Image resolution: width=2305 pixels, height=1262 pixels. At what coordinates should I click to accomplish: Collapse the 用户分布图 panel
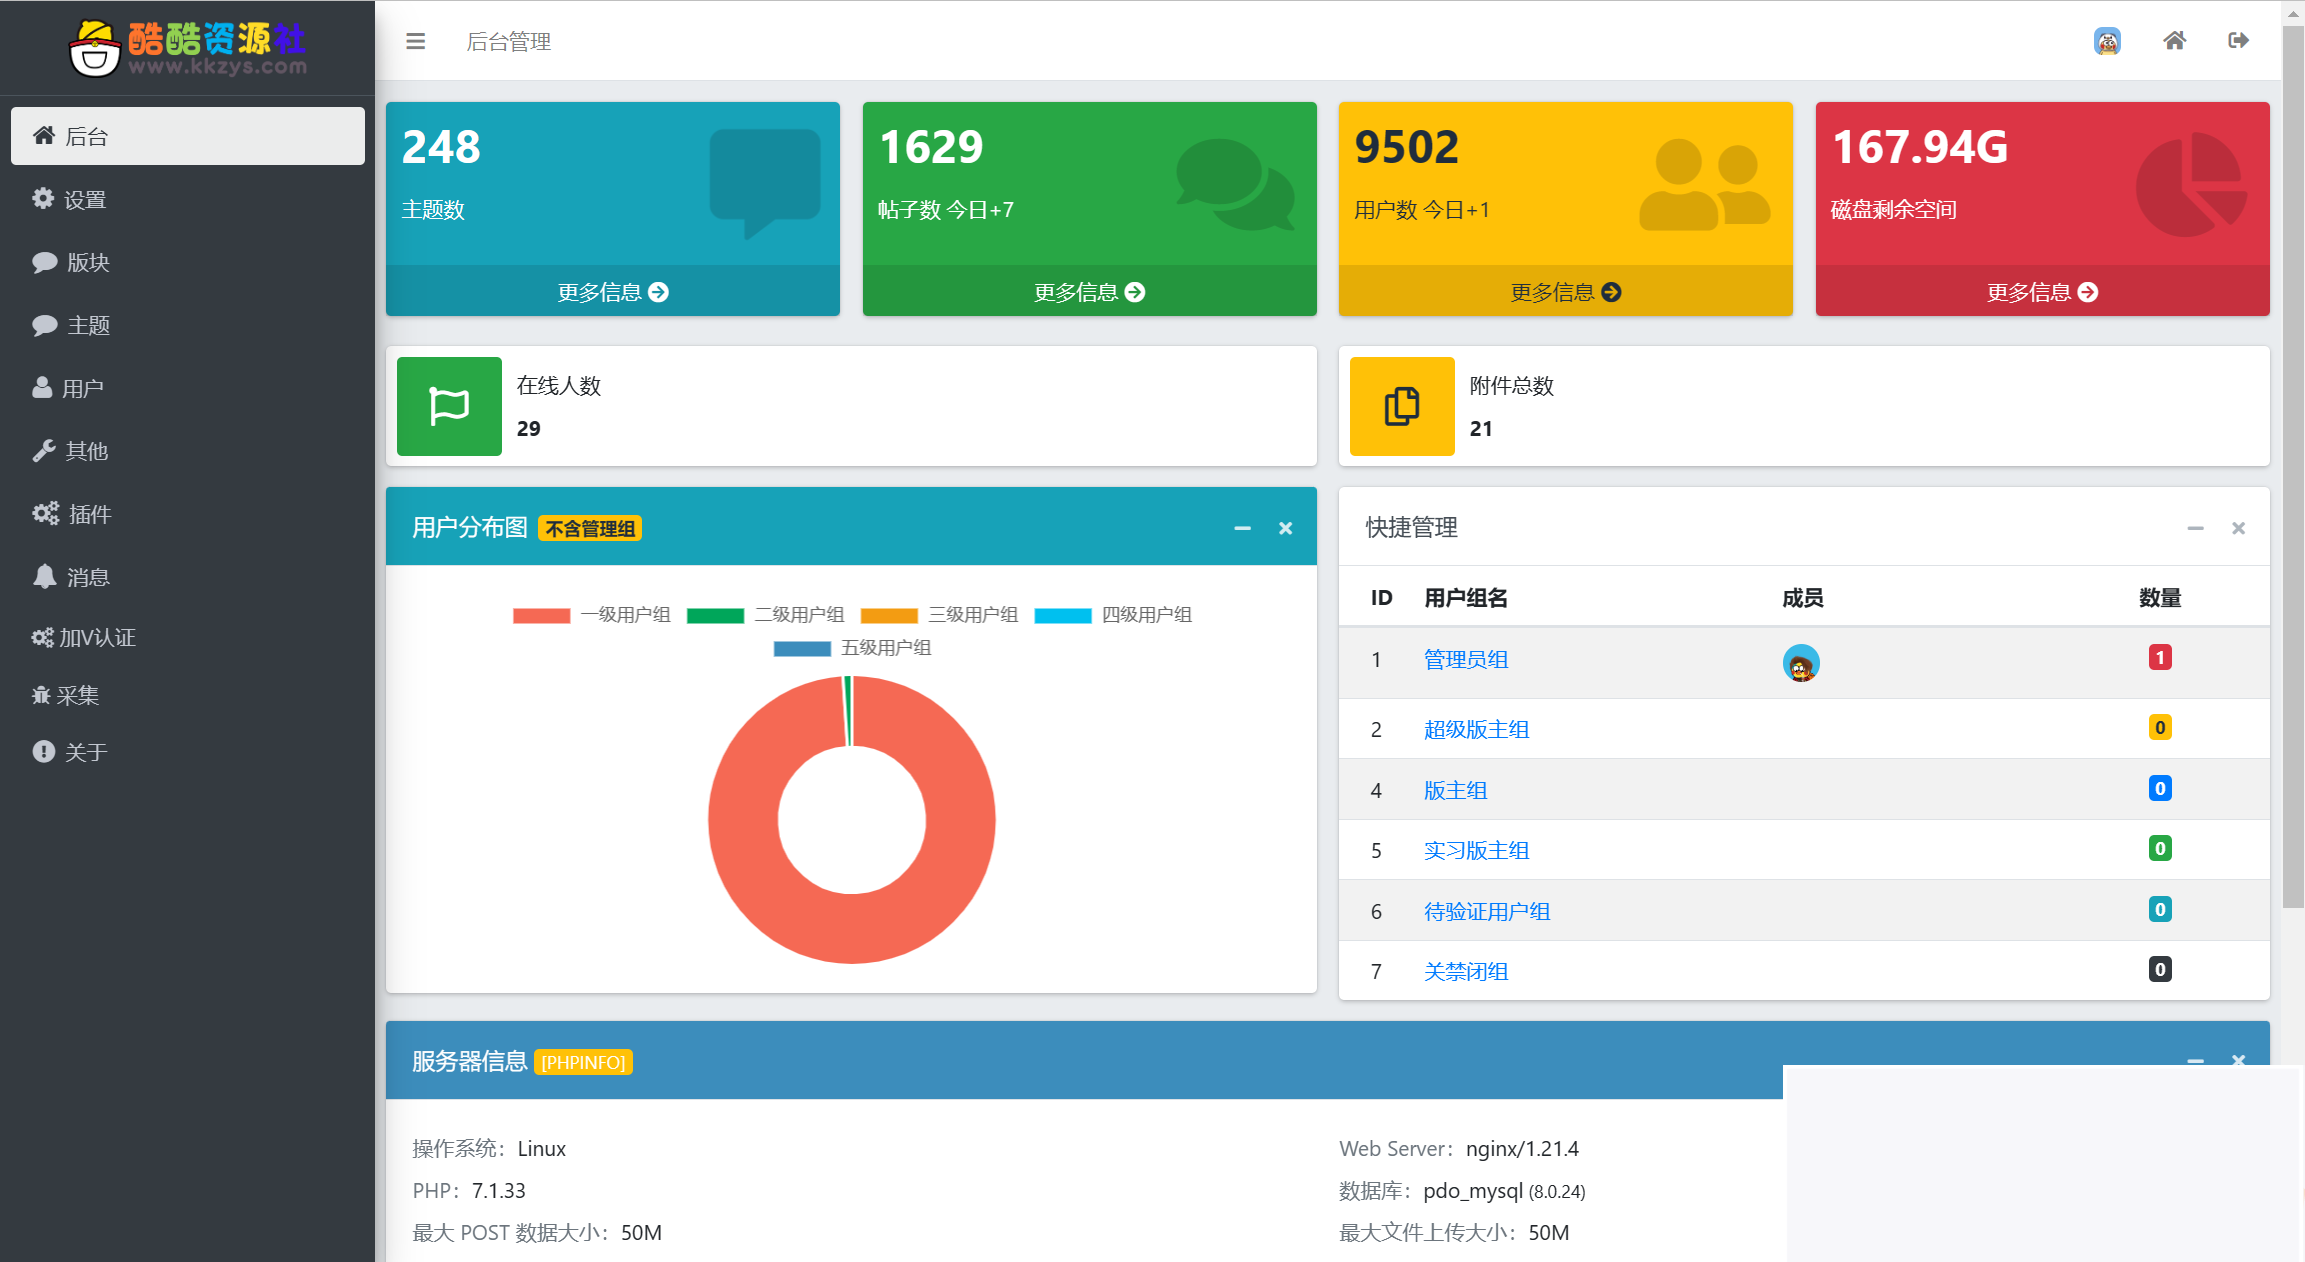pyautogui.click(x=1242, y=527)
